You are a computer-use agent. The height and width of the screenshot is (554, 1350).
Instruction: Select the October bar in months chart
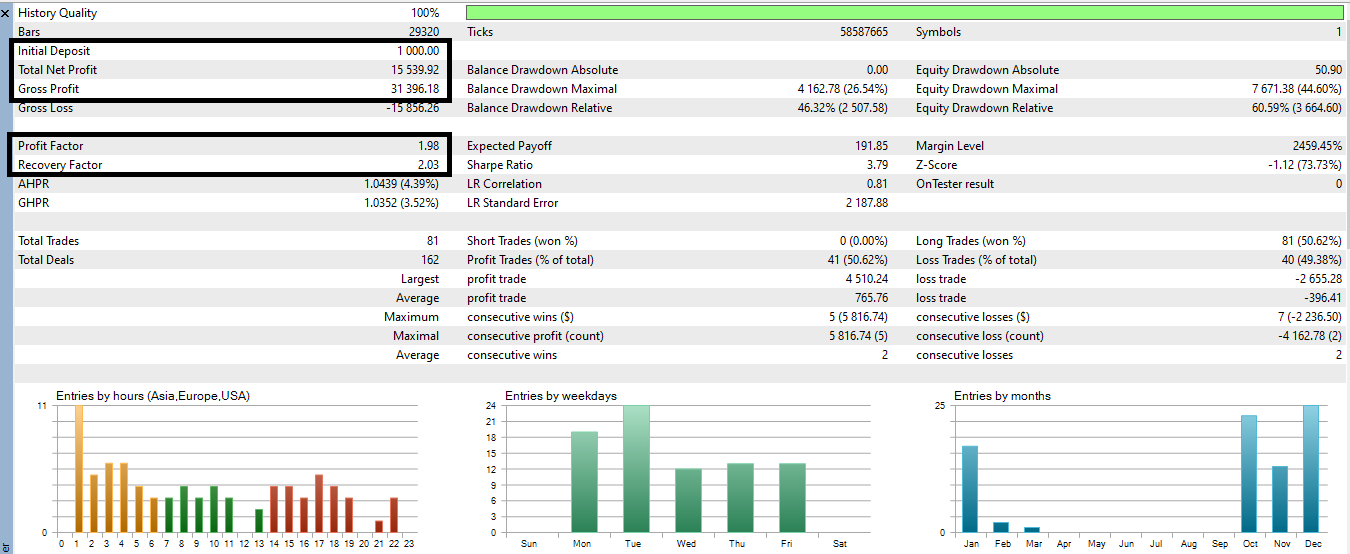[x=1248, y=474]
